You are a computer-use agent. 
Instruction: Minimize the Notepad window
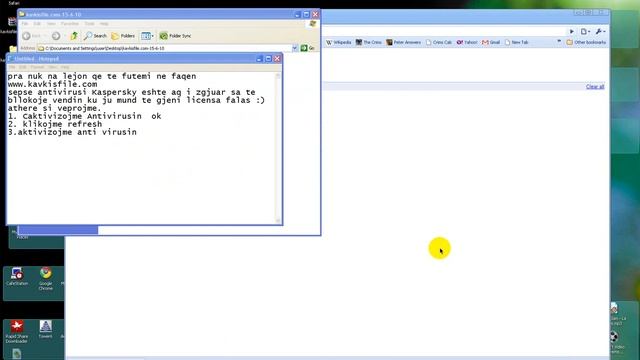click(x=259, y=59)
